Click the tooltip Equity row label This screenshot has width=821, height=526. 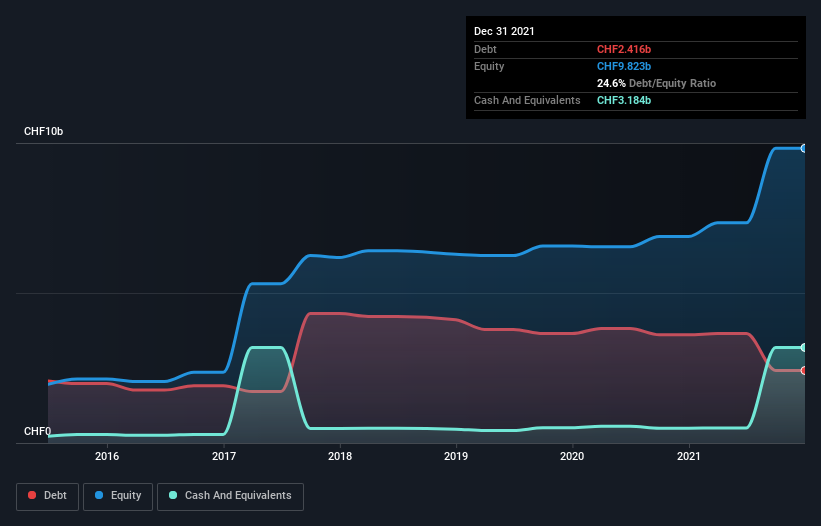tap(489, 66)
